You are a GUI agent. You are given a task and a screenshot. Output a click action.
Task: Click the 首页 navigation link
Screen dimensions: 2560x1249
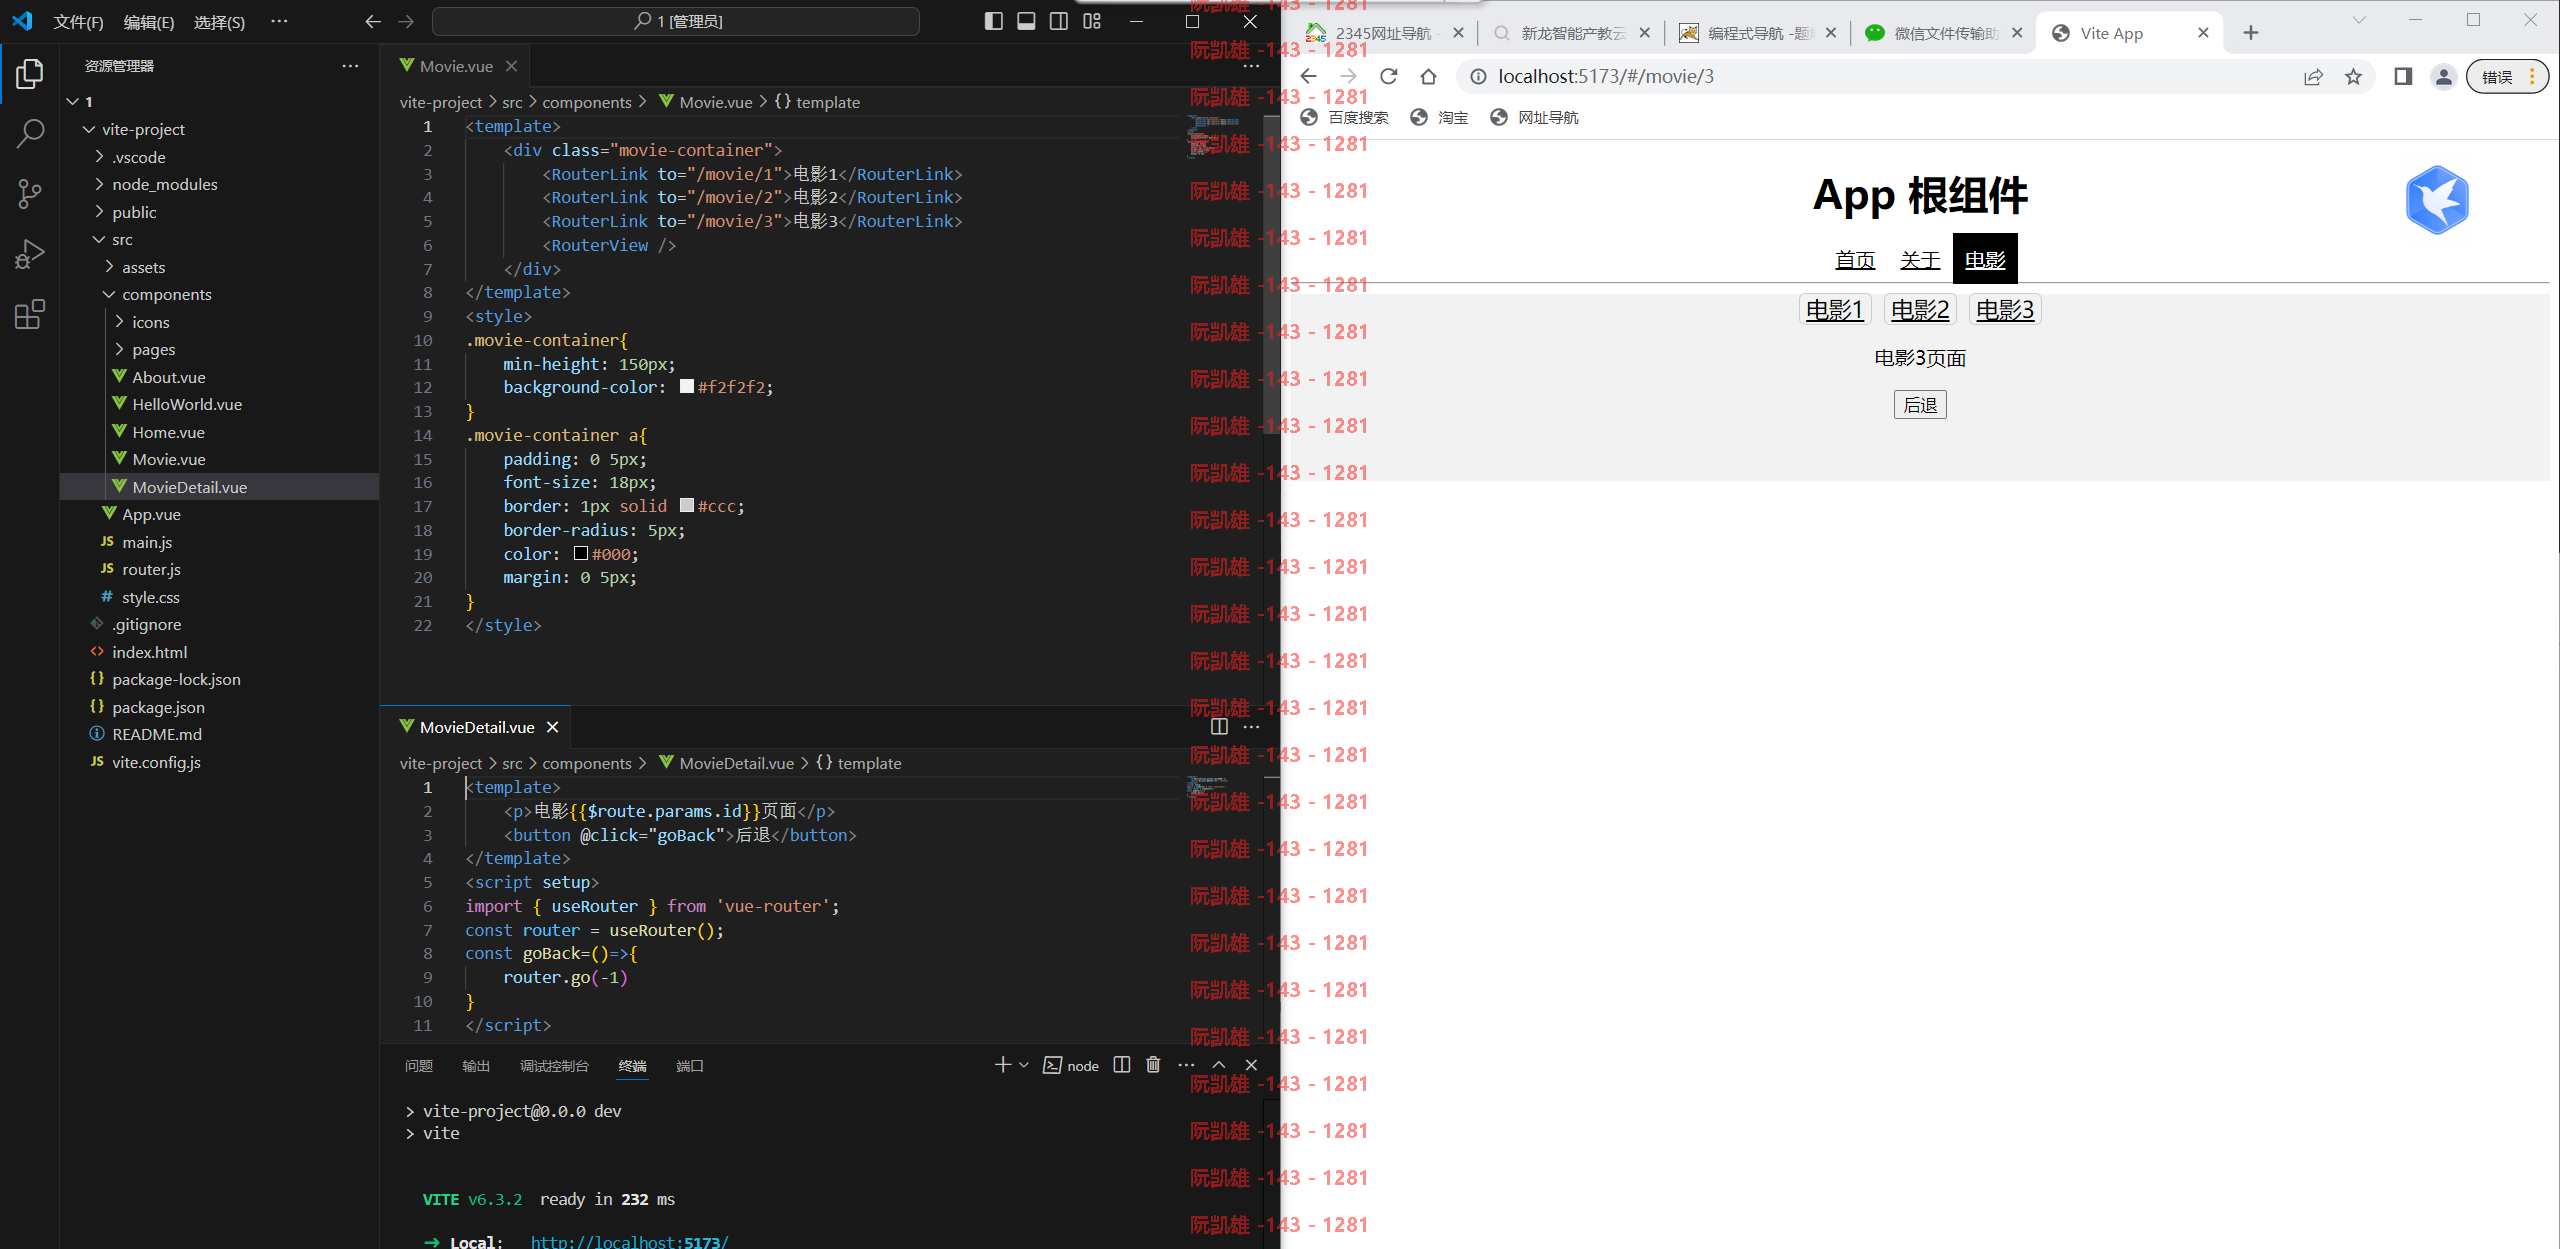[1855, 260]
